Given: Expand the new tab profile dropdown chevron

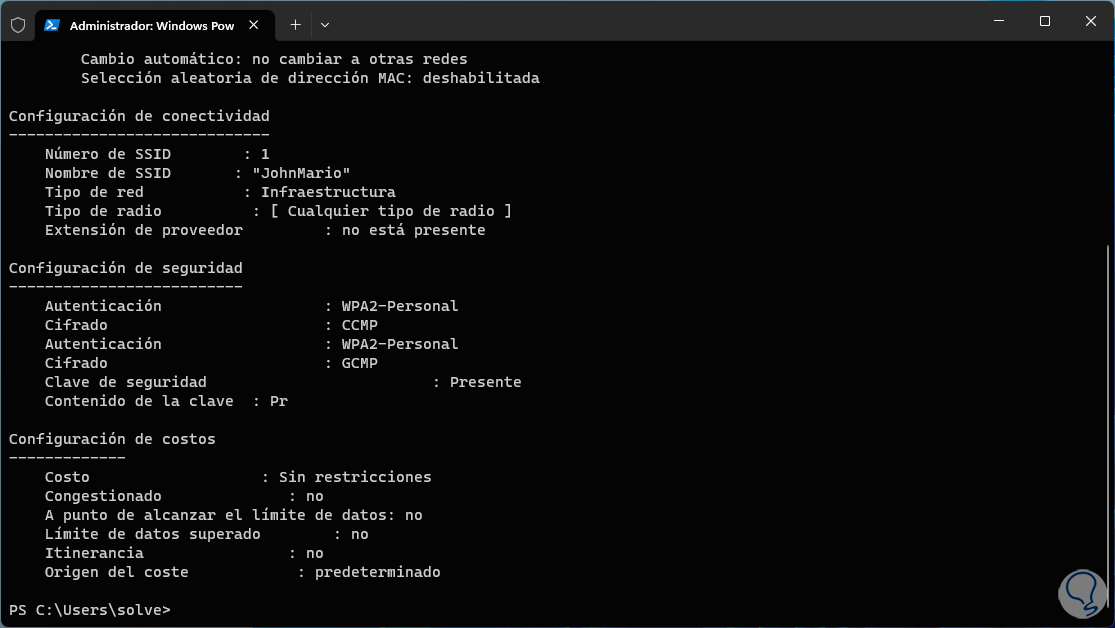Looking at the screenshot, I should [x=325, y=25].
